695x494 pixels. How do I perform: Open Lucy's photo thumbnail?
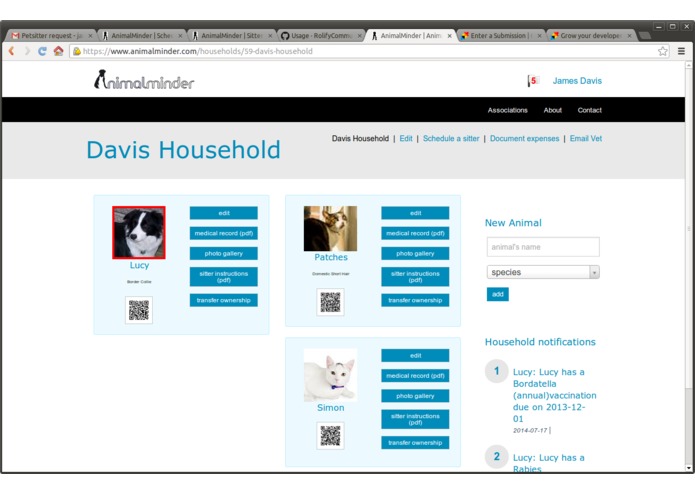pos(139,232)
